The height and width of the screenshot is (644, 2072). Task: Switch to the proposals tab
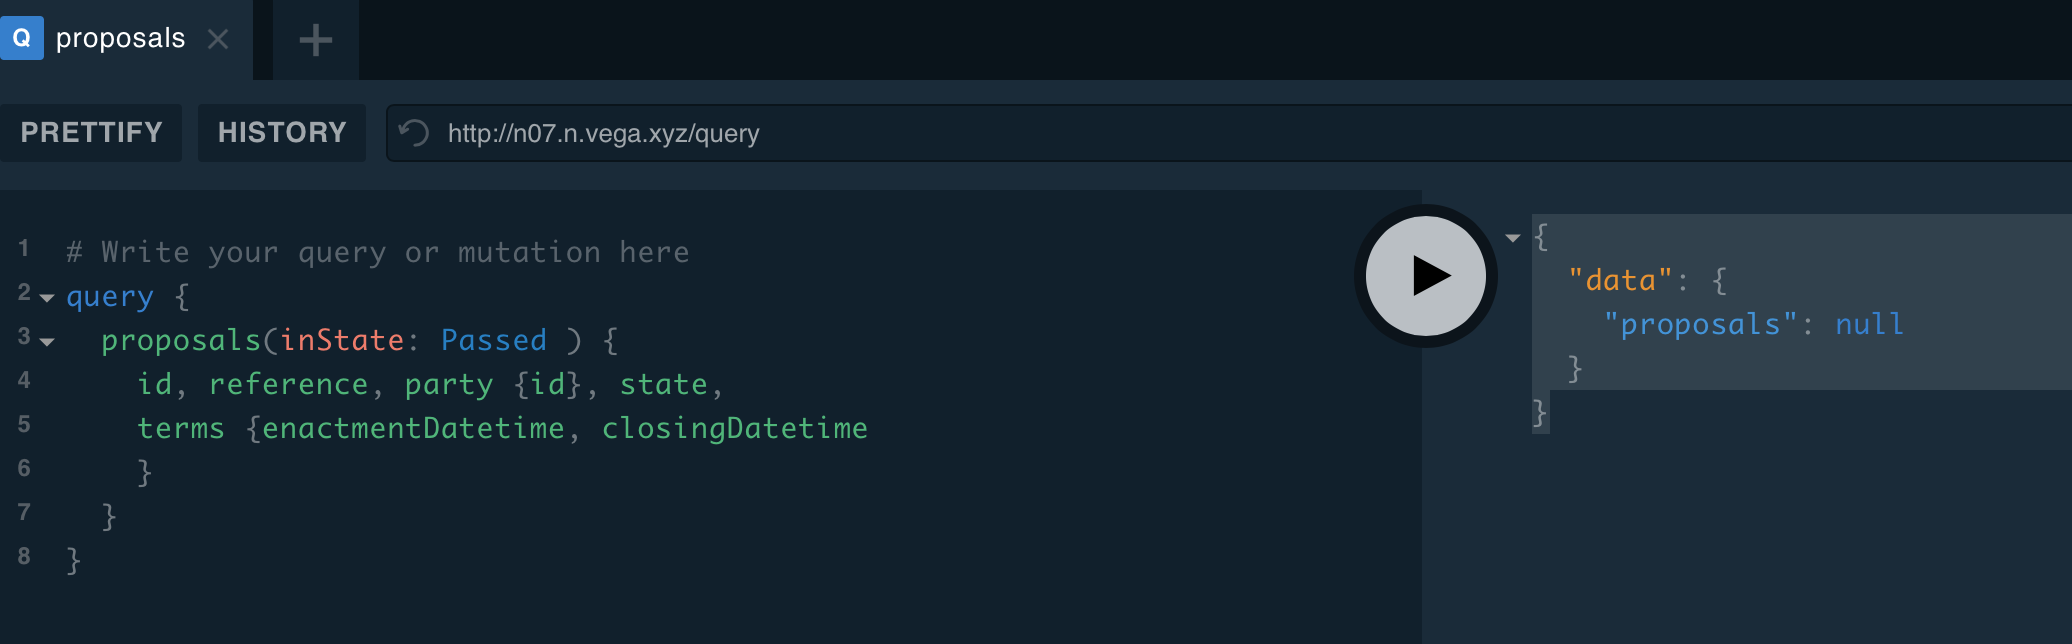click(x=120, y=38)
